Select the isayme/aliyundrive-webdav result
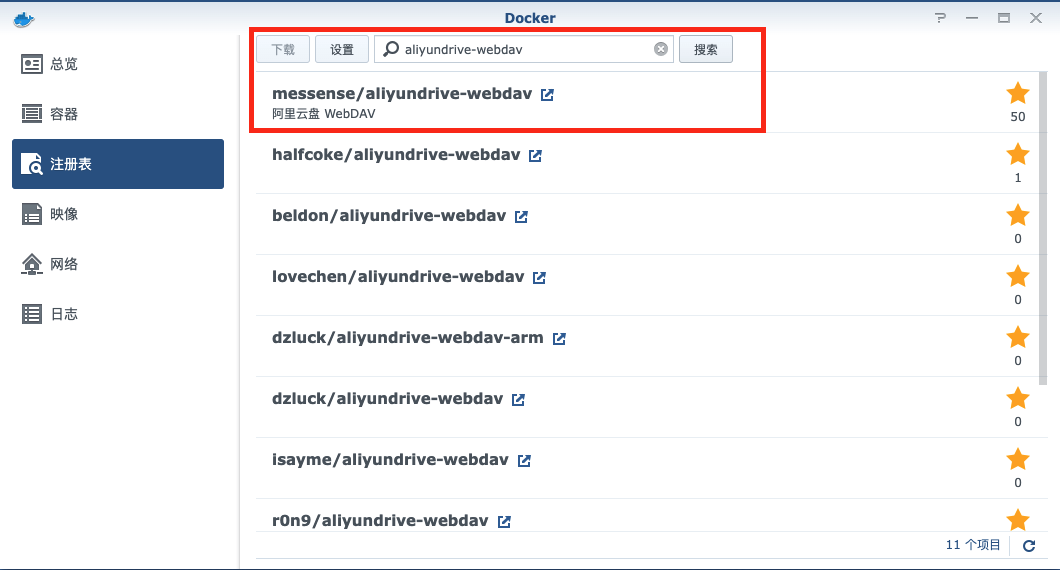1060x570 pixels. pyautogui.click(x=648, y=468)
